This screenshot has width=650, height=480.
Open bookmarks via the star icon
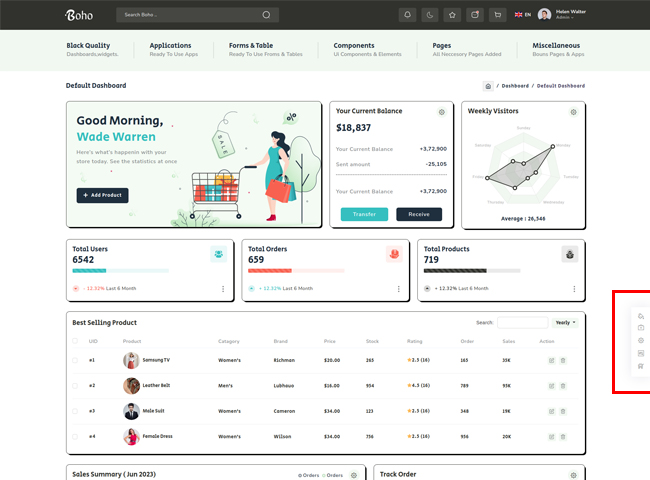tap(452, 15)
